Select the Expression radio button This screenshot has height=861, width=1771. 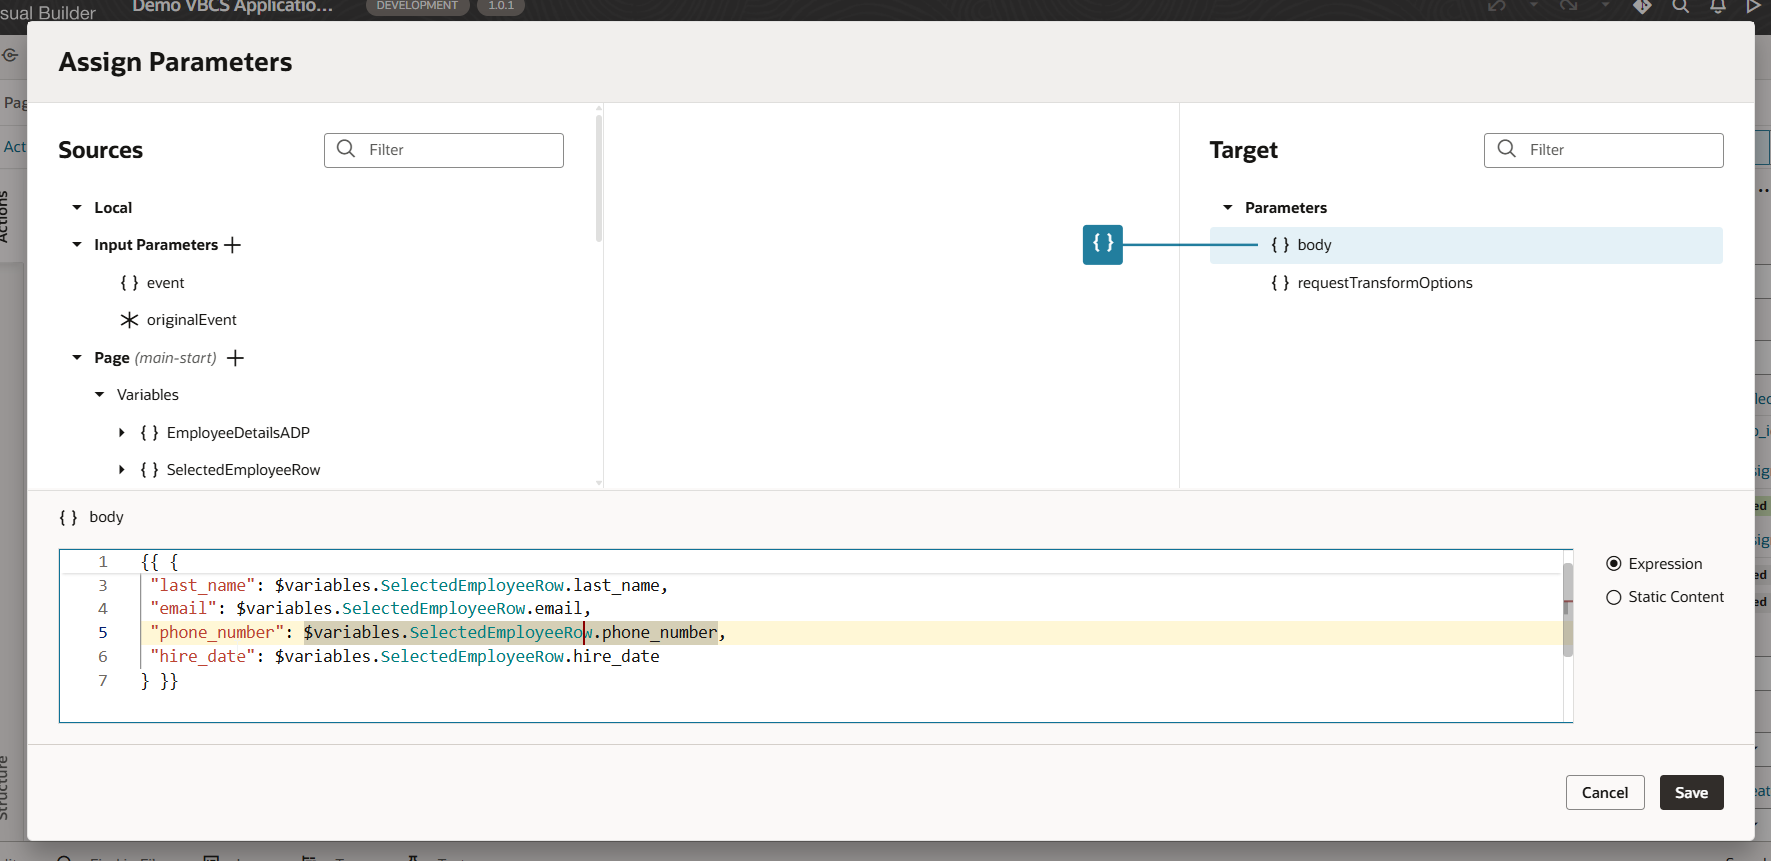[1613, 564]
